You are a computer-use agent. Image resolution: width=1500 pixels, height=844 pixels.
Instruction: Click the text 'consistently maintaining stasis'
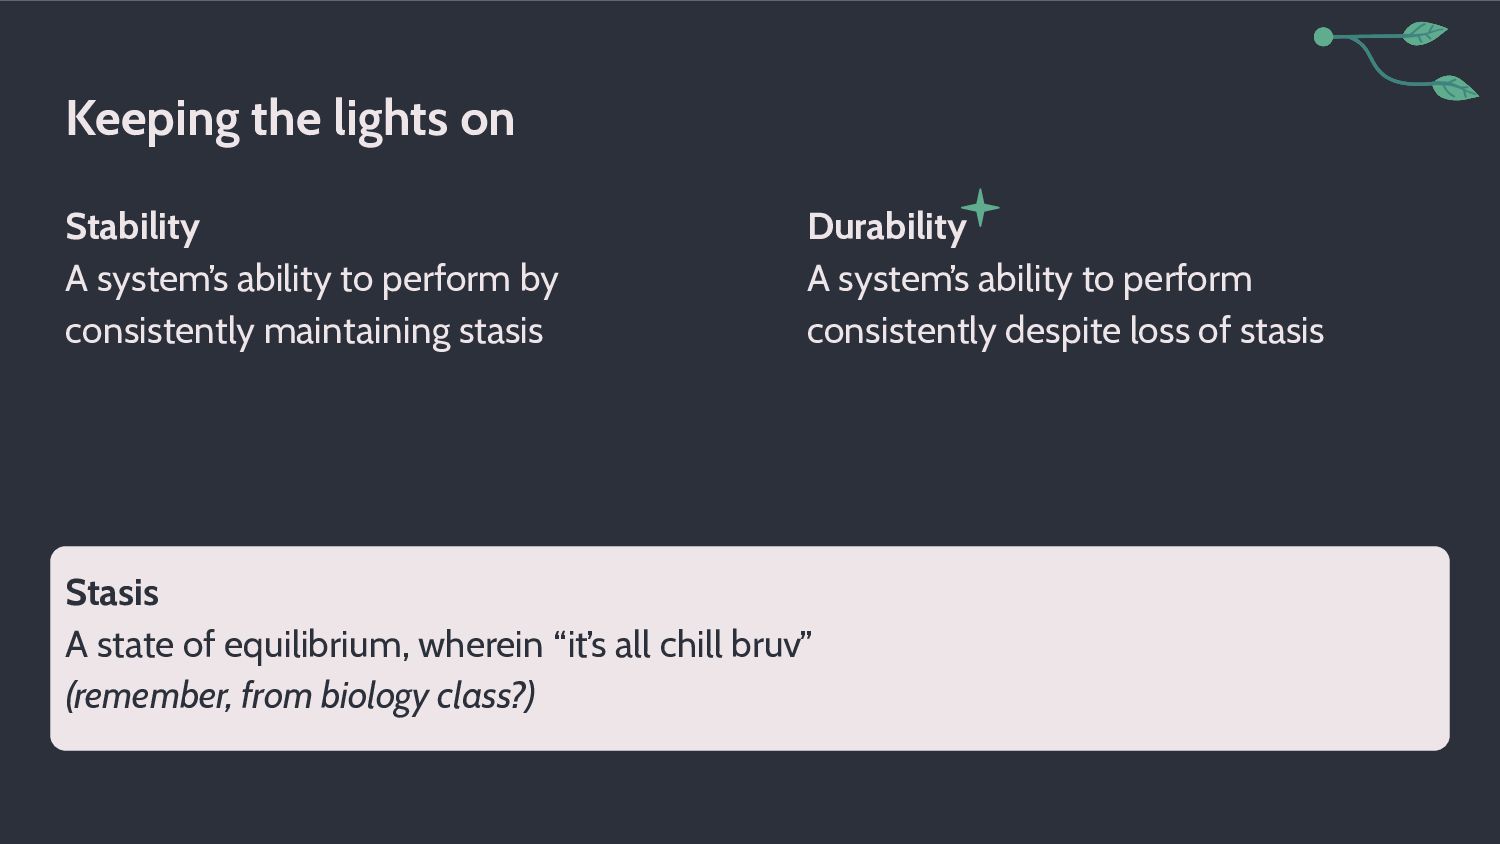pyautogui.click(x=304, y=331)
